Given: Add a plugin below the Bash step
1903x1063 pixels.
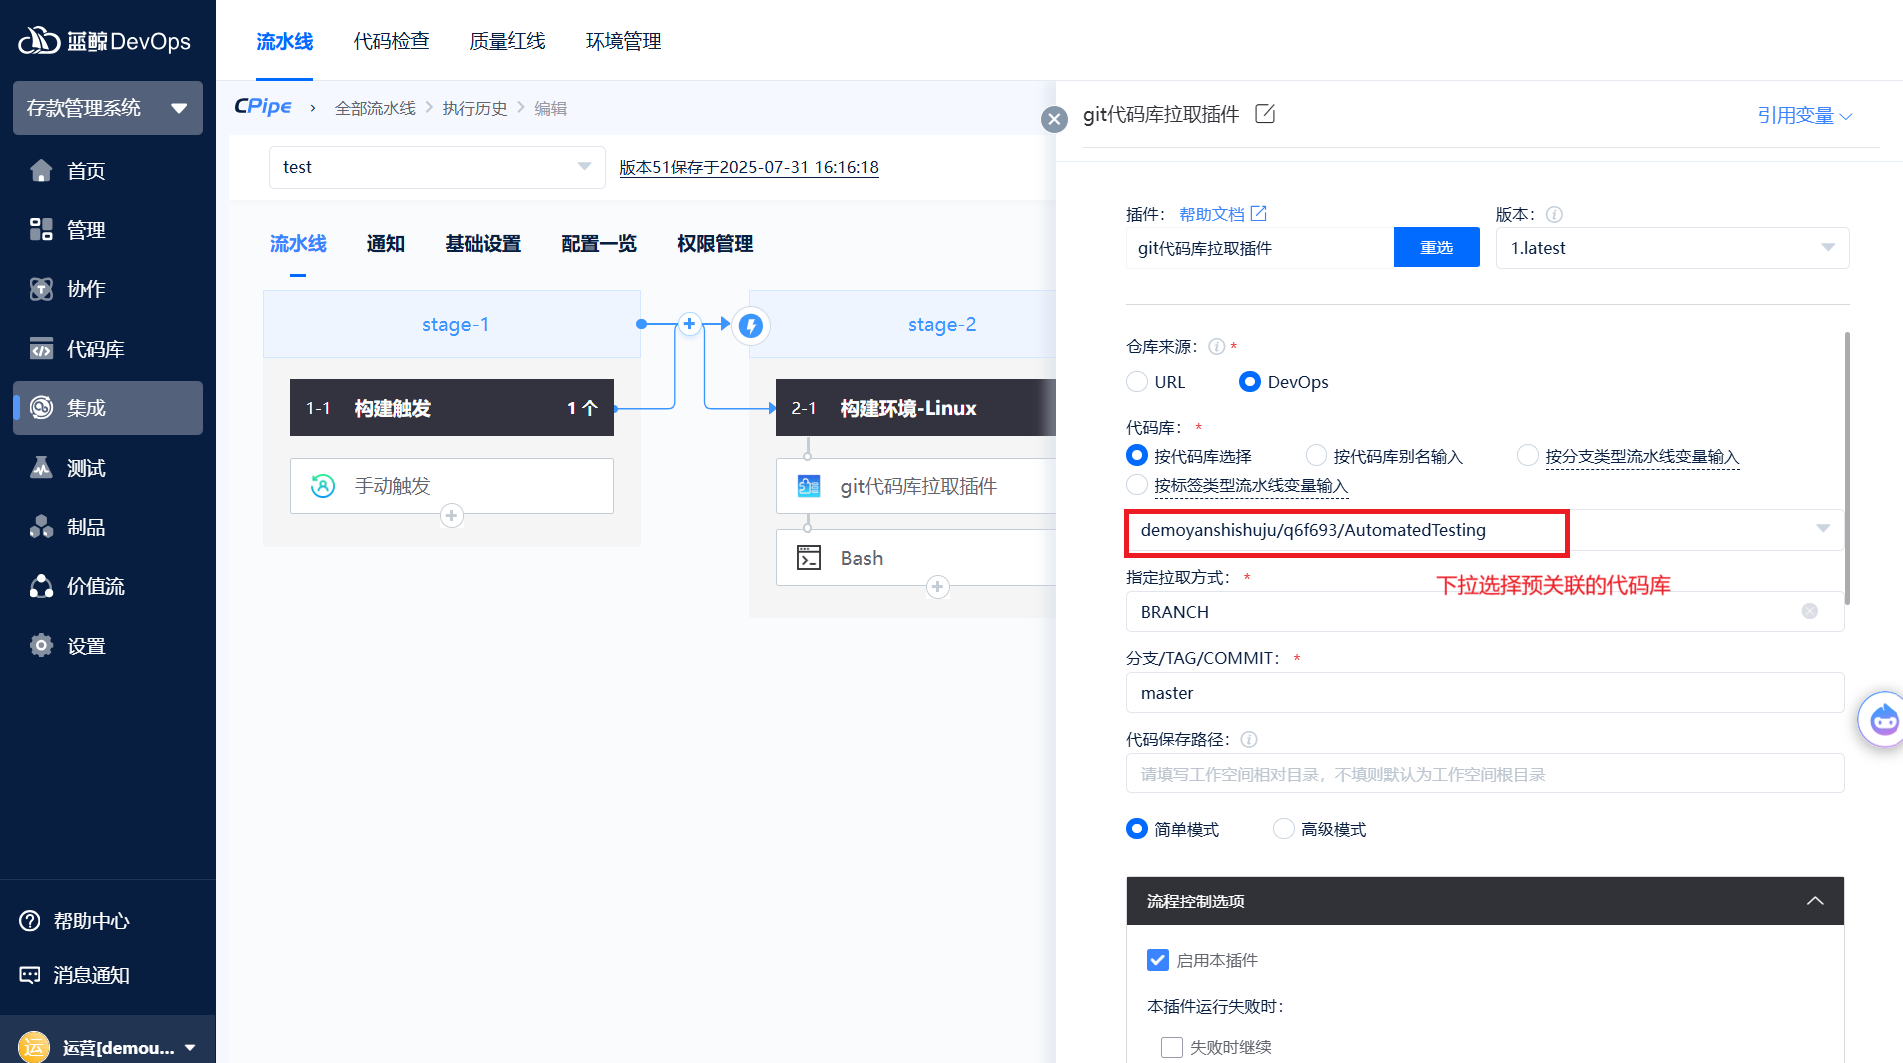Looking at the screenshot, I should (937, 587).
